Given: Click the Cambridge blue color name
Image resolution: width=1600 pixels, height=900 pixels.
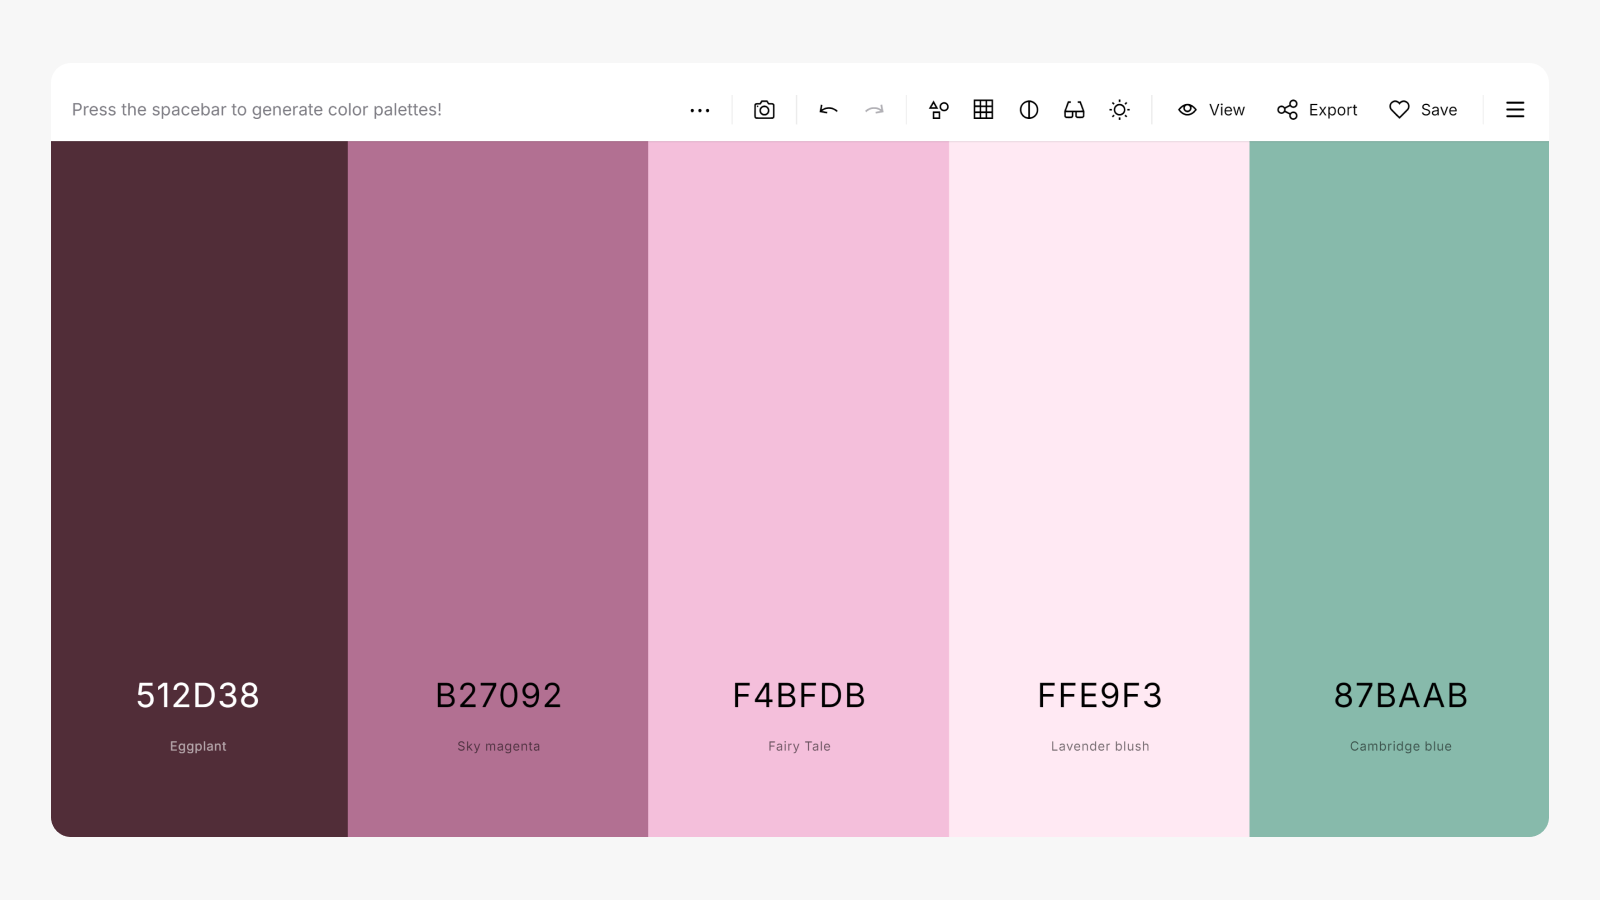Looking at the screenshot, I should (1400, 746).
